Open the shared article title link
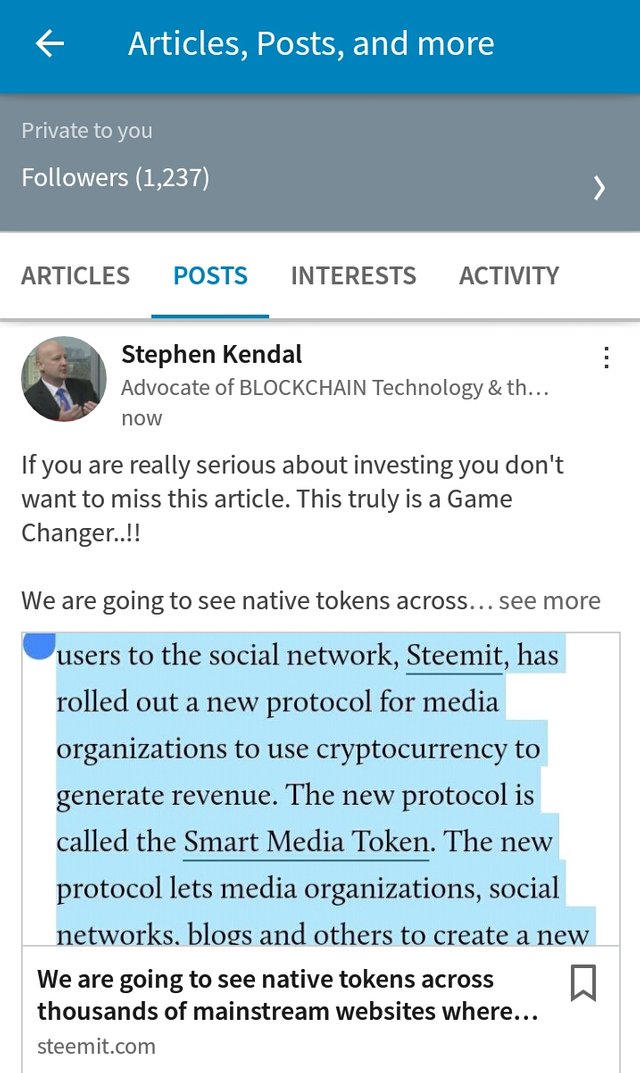 coord(287,996)
